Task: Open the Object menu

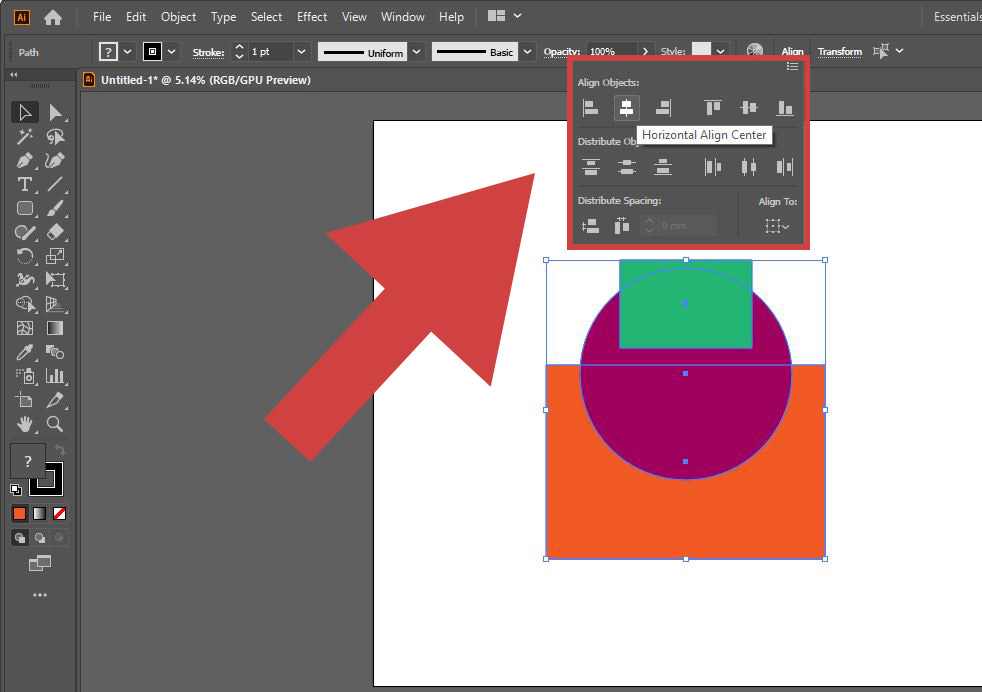Action: pos(178,17)
